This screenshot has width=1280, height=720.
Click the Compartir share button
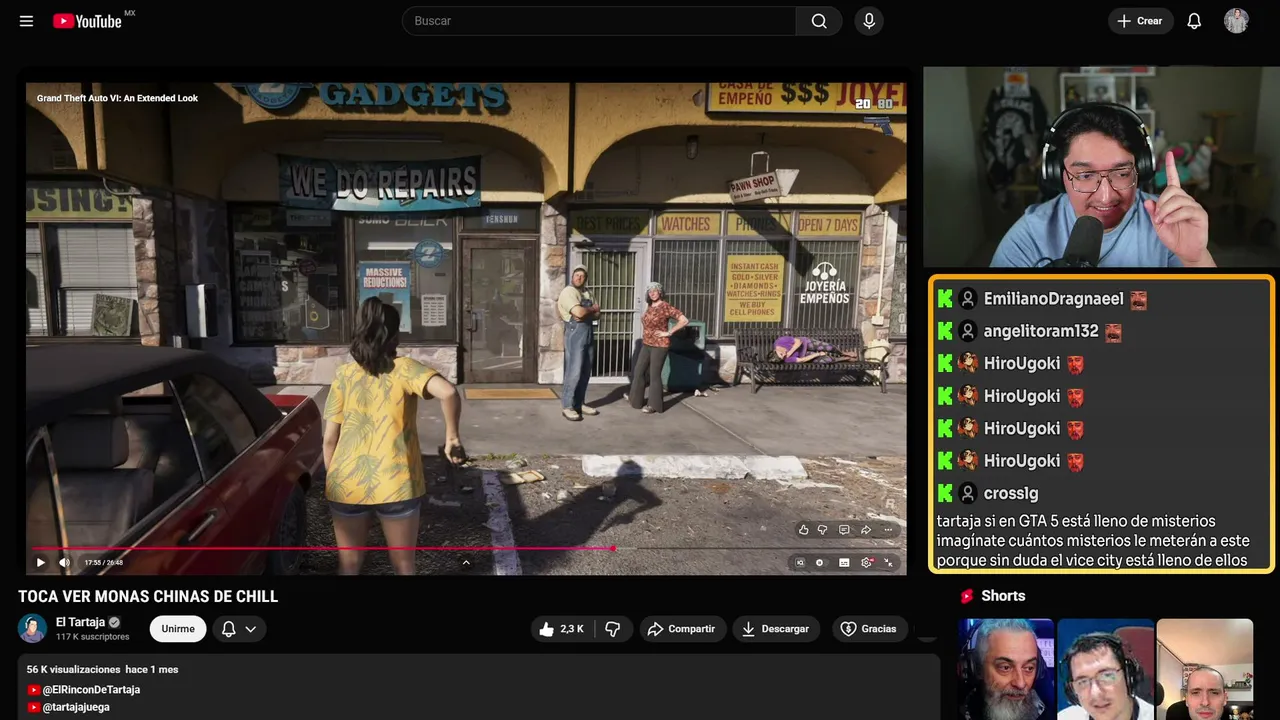pos(683,629)
